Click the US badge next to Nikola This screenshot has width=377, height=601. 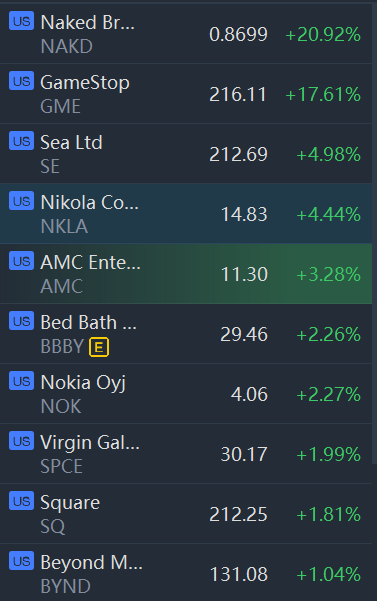click(x=21, y=201)
